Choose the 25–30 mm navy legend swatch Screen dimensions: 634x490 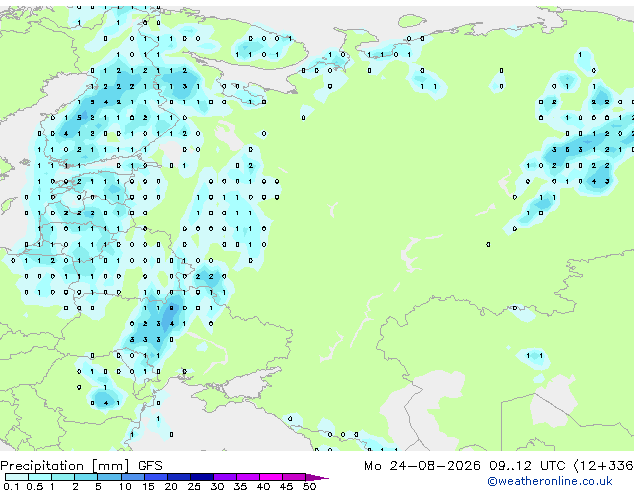pyautogui.click(x=202, y=477)
